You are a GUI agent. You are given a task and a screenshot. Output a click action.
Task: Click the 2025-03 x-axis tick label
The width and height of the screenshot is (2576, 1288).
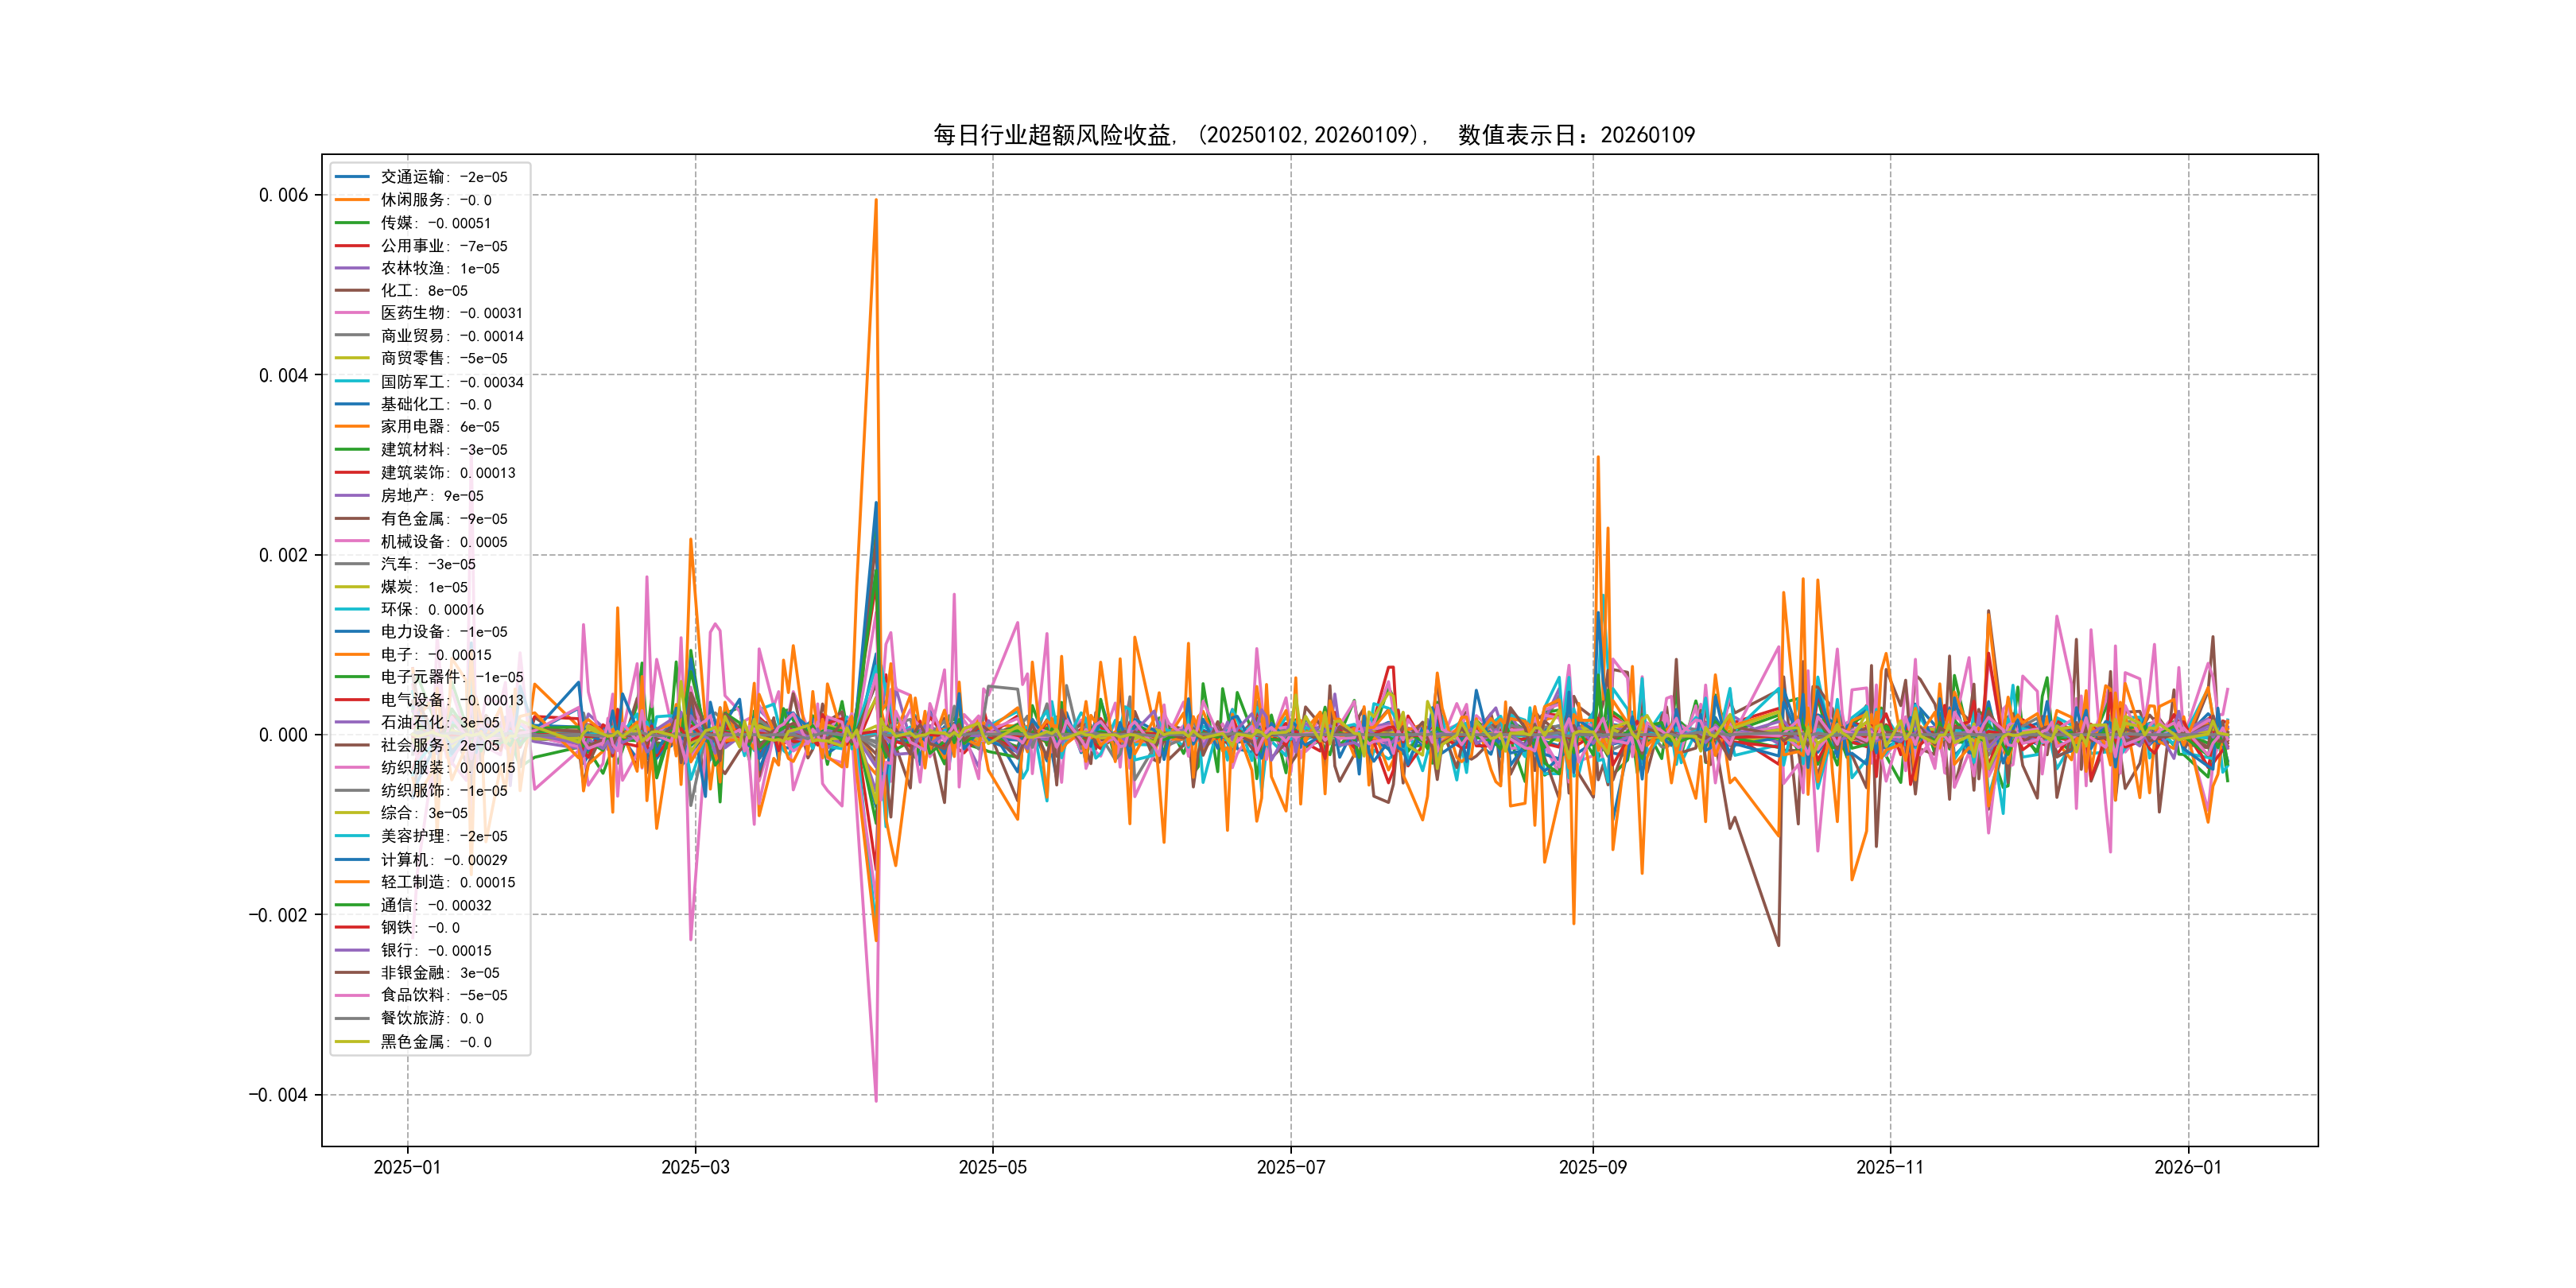[x=695, y=1167]
